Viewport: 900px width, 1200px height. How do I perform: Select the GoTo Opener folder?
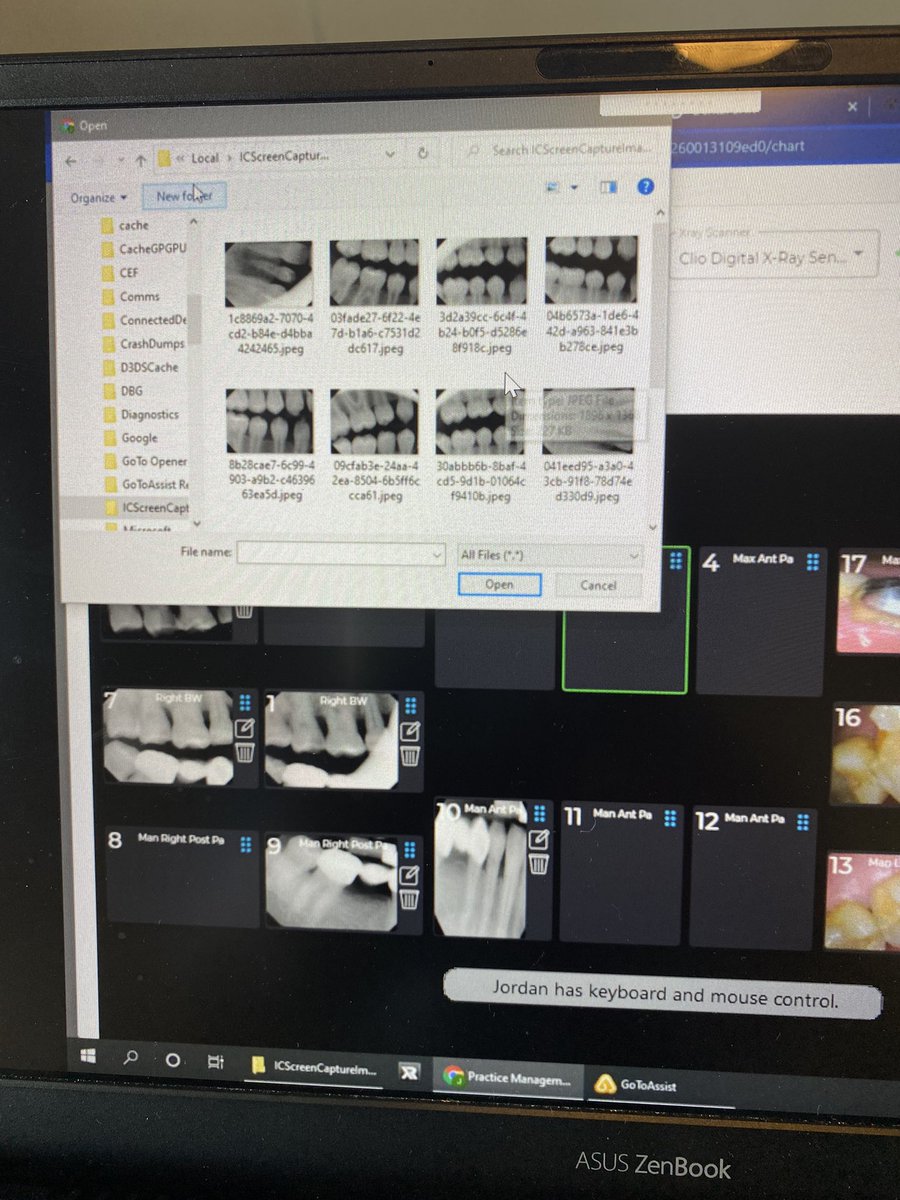coord(144,461)
